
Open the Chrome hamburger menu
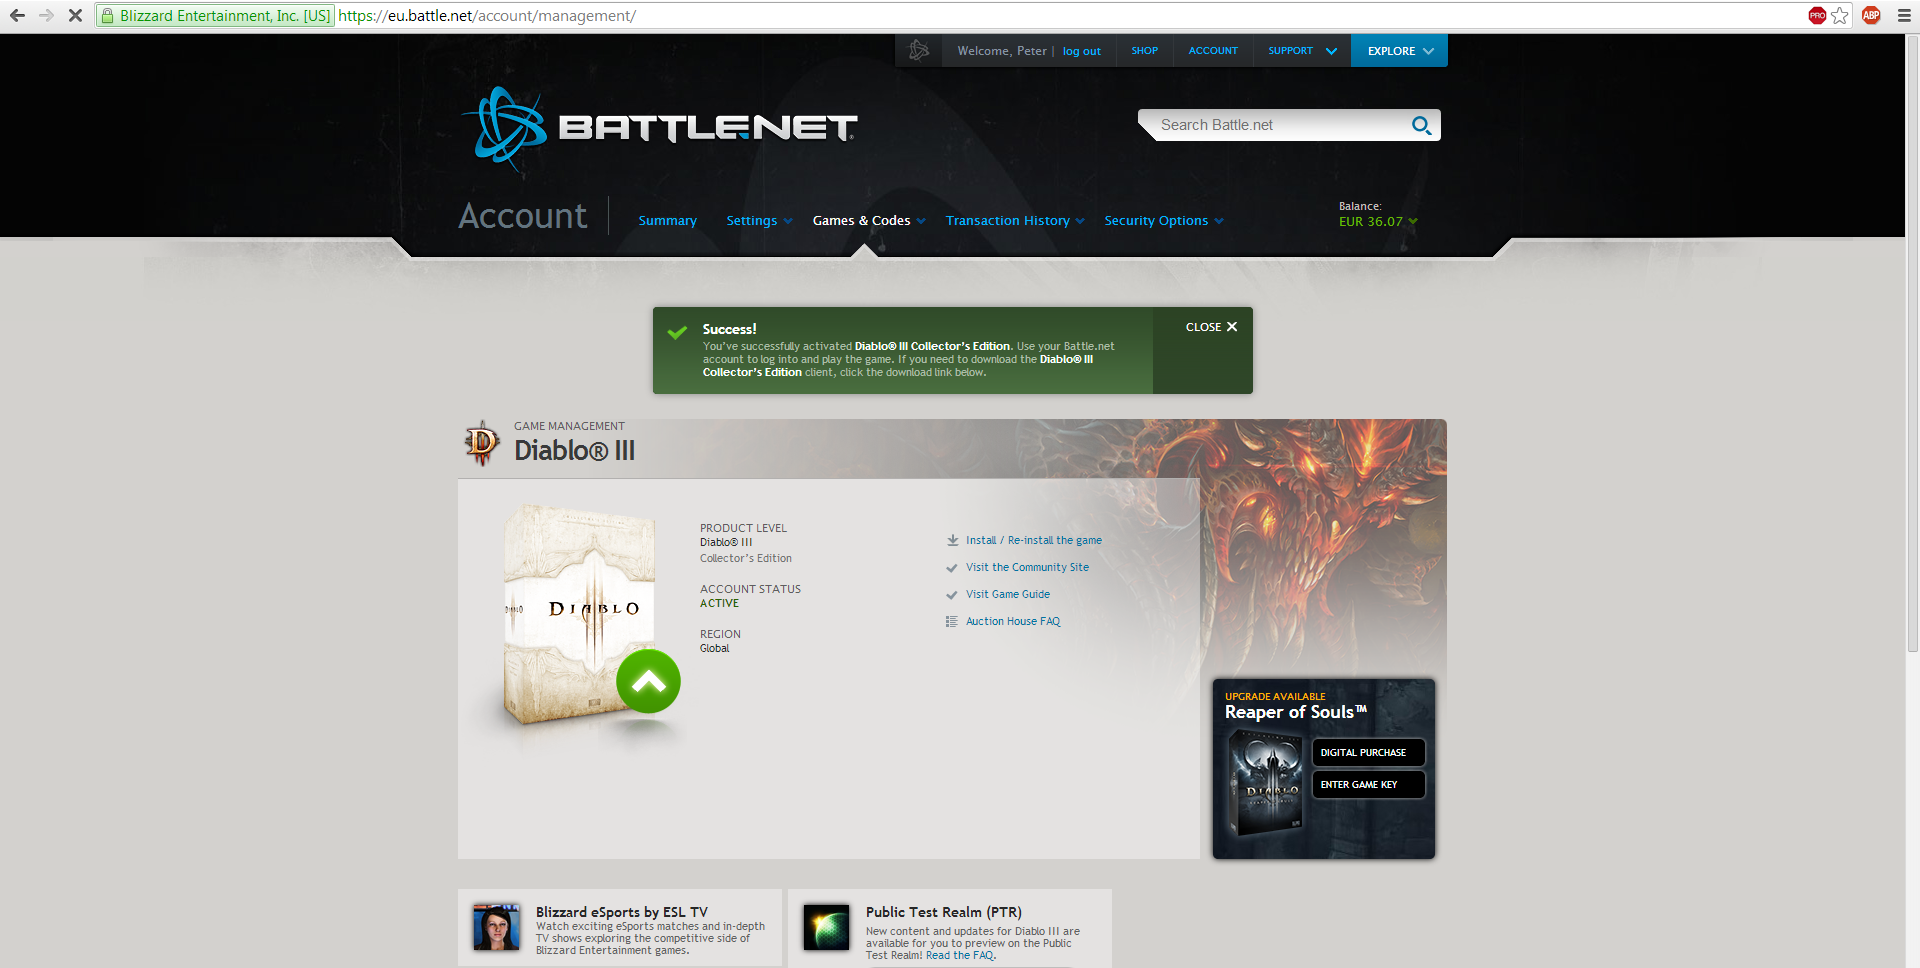click(1904, 15)
